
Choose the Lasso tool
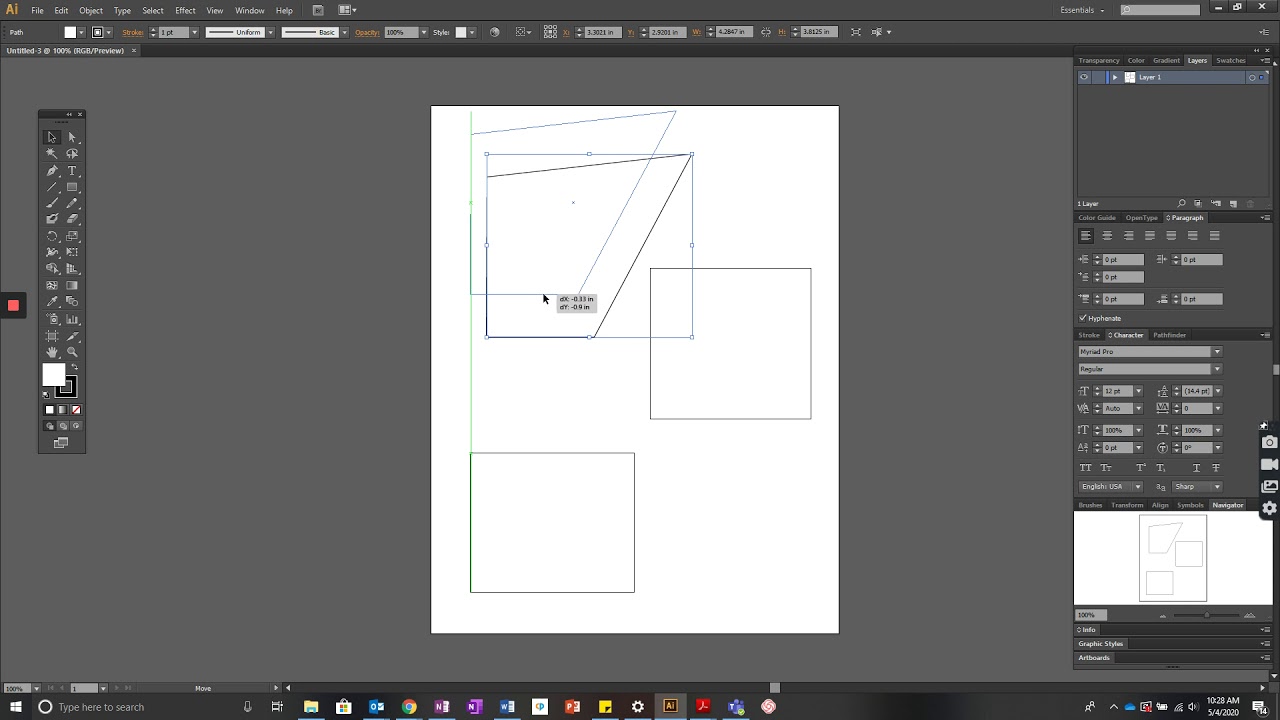click(72, 153)
